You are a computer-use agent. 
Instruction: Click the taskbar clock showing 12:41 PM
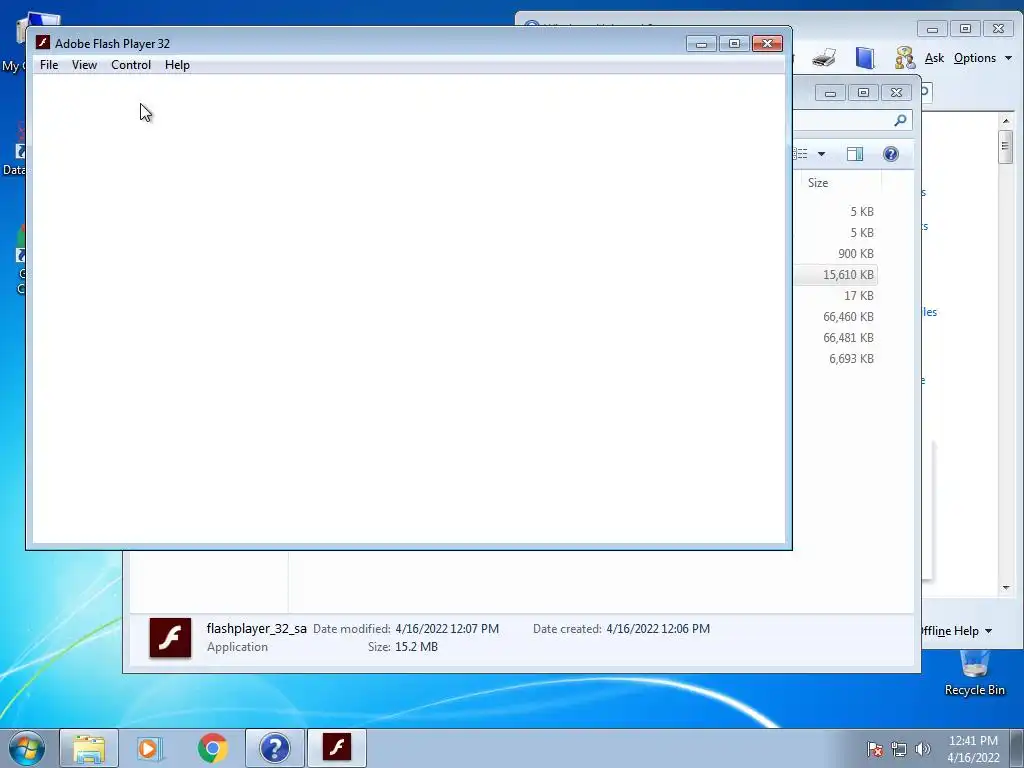click(973, 749)
